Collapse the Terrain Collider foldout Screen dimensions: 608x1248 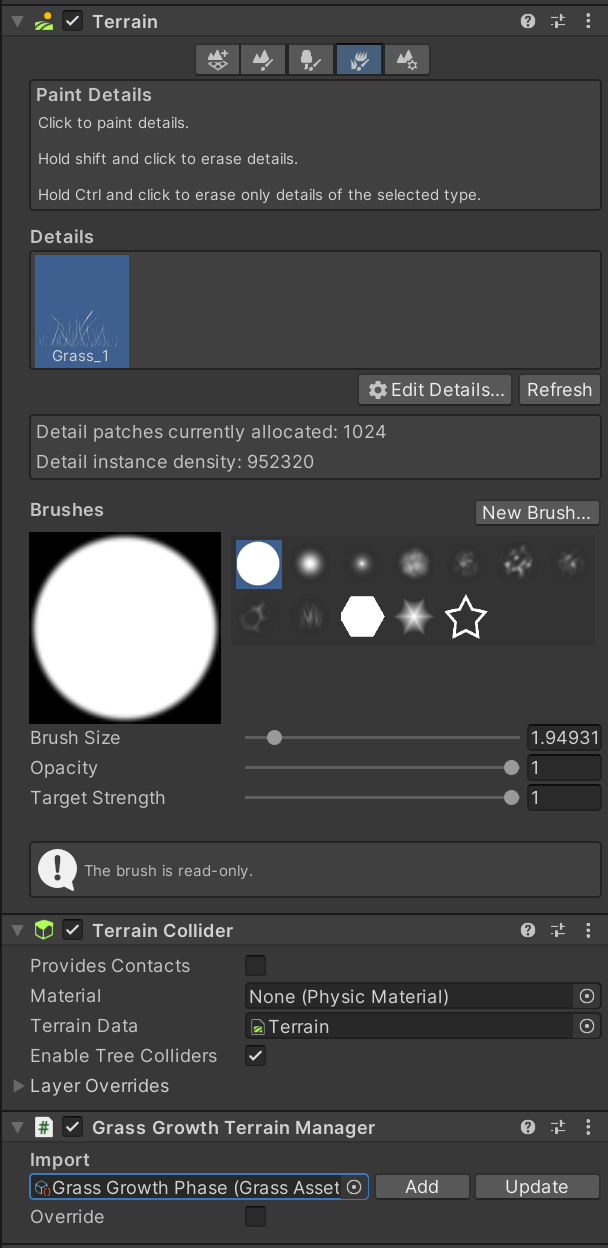pyautogui.click(x=17, y=930)
